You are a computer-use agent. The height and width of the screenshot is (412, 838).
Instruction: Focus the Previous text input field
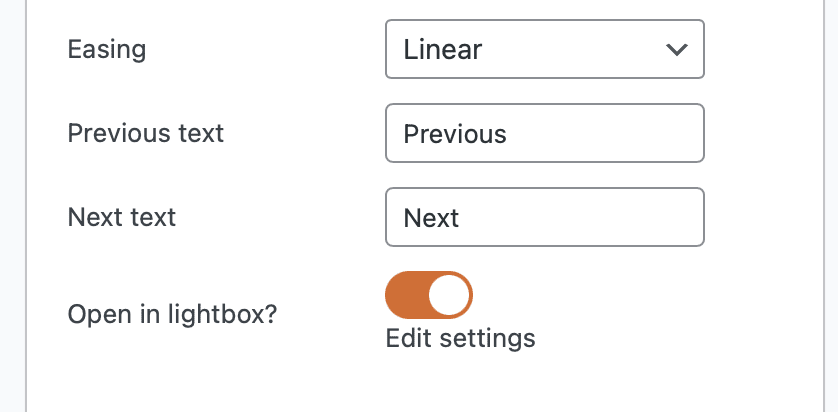pos(544,133)
